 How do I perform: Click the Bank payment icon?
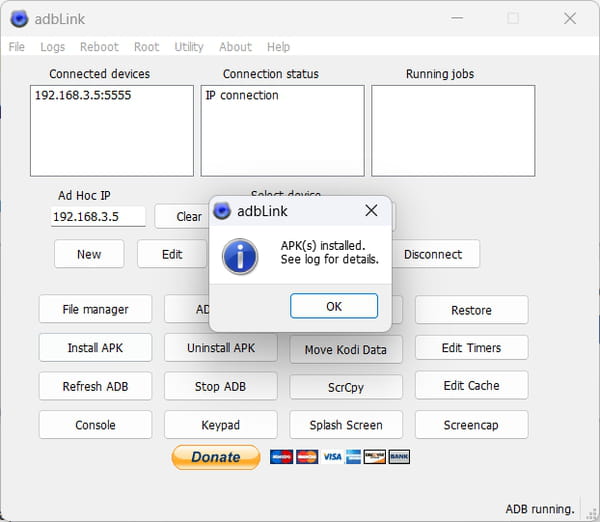point(399,457)
